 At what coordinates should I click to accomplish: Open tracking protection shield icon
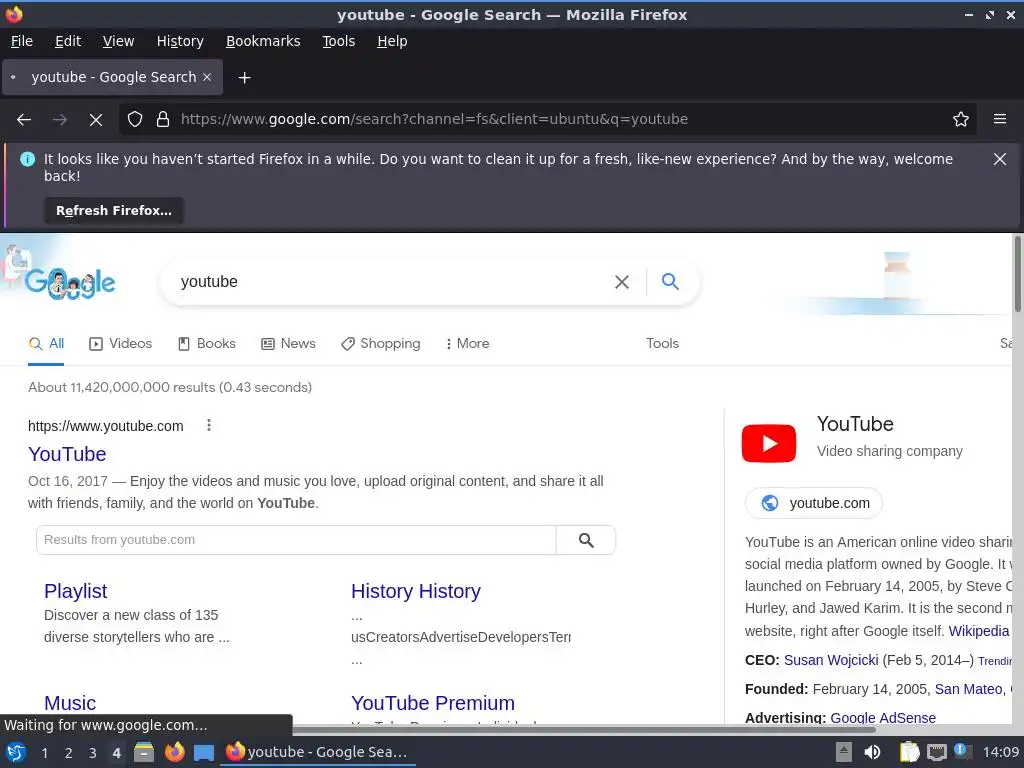(x=135, y=120)
